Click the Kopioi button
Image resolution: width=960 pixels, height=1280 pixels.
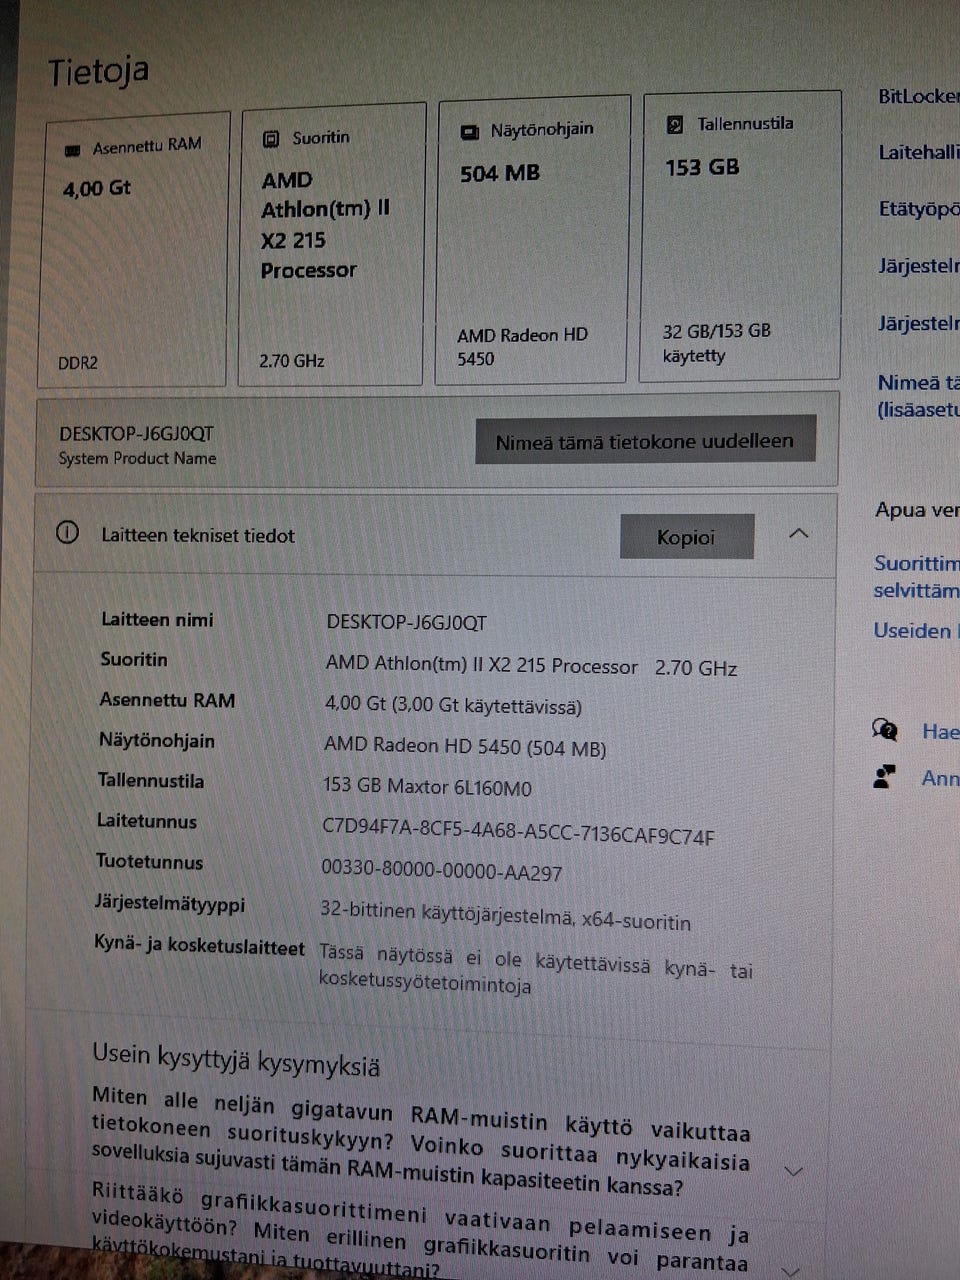[x=686, y=537]
